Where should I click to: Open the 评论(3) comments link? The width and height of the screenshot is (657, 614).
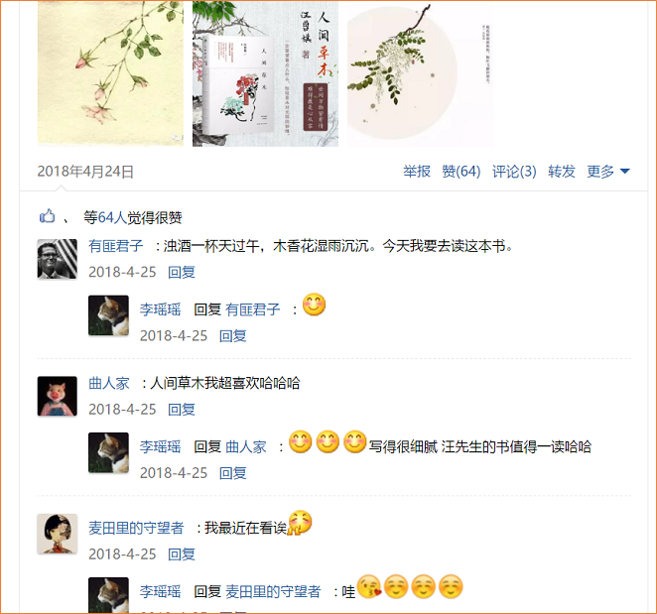tap(514, 171)
